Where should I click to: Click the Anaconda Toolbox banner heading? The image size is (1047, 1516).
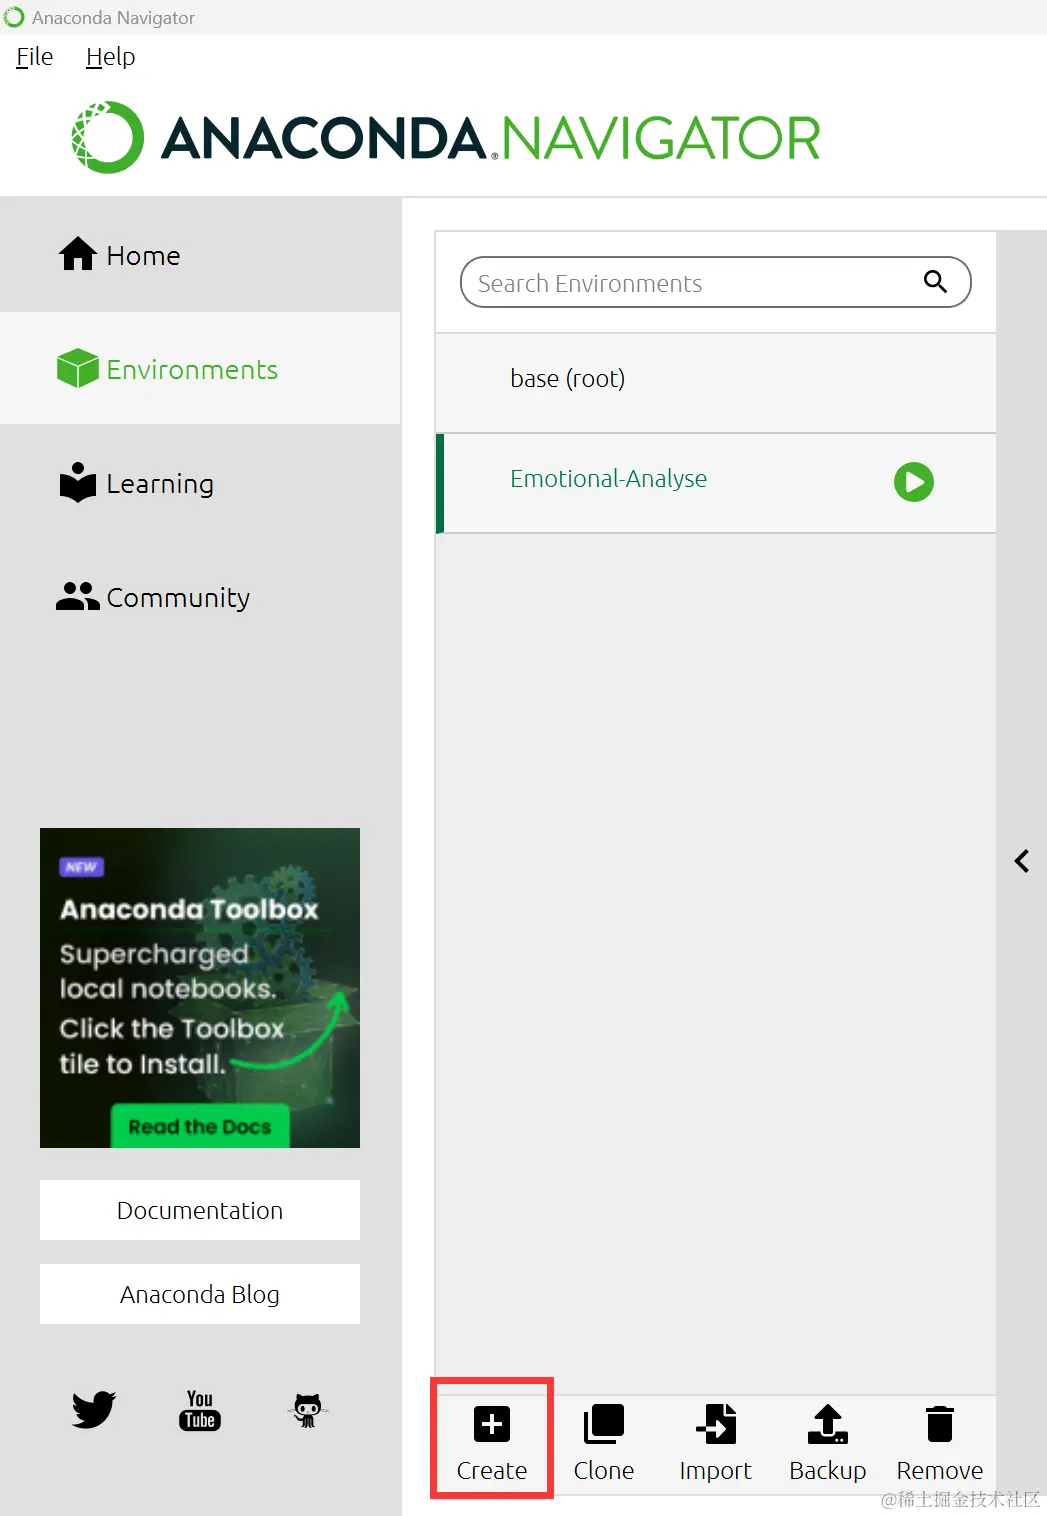point(189,909)
